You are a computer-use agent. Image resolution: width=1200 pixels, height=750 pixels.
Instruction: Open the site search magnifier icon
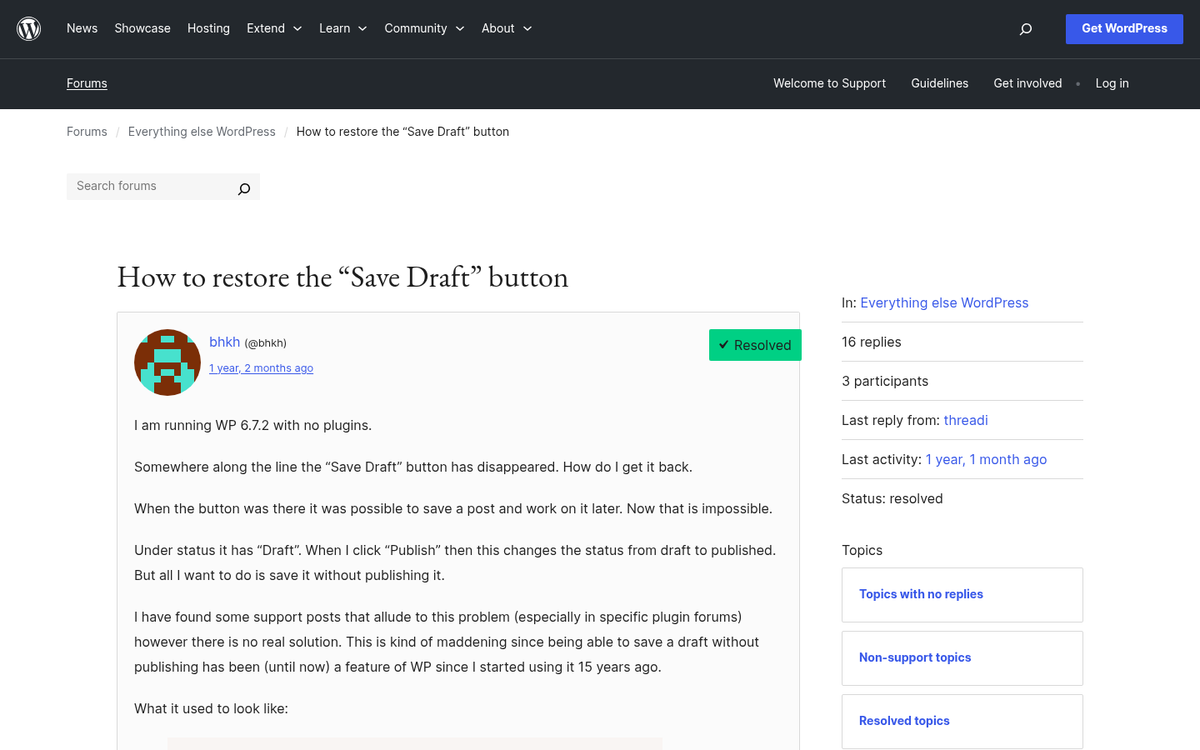tap(1025, 29)
